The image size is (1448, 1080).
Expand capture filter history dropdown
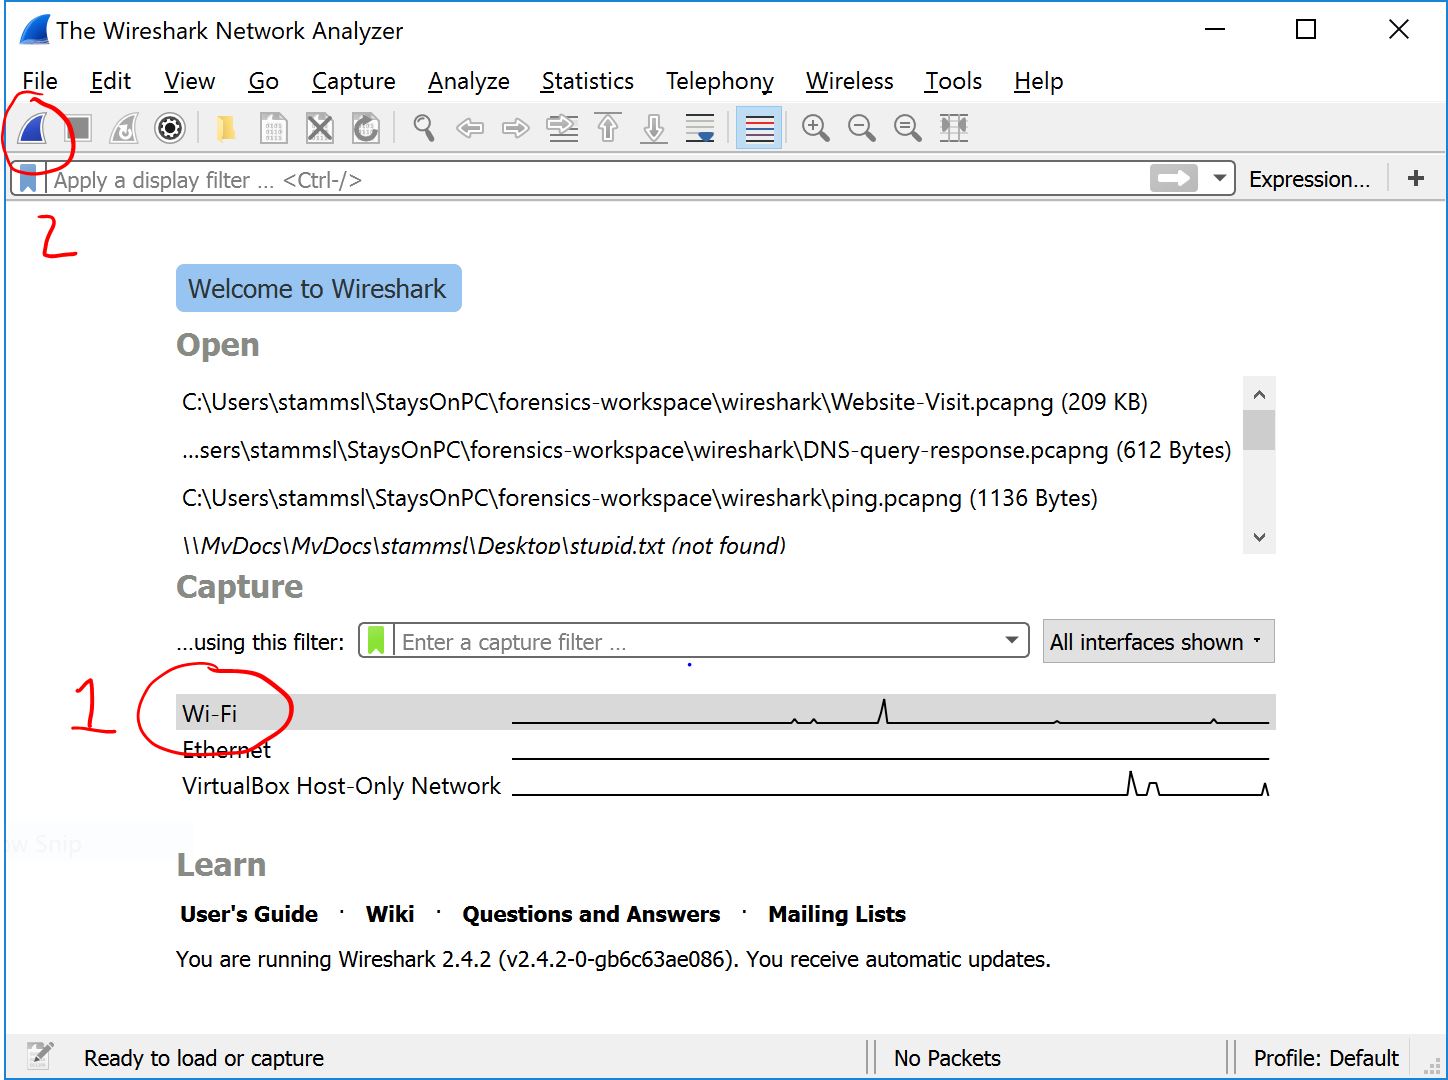(1012, 640)
